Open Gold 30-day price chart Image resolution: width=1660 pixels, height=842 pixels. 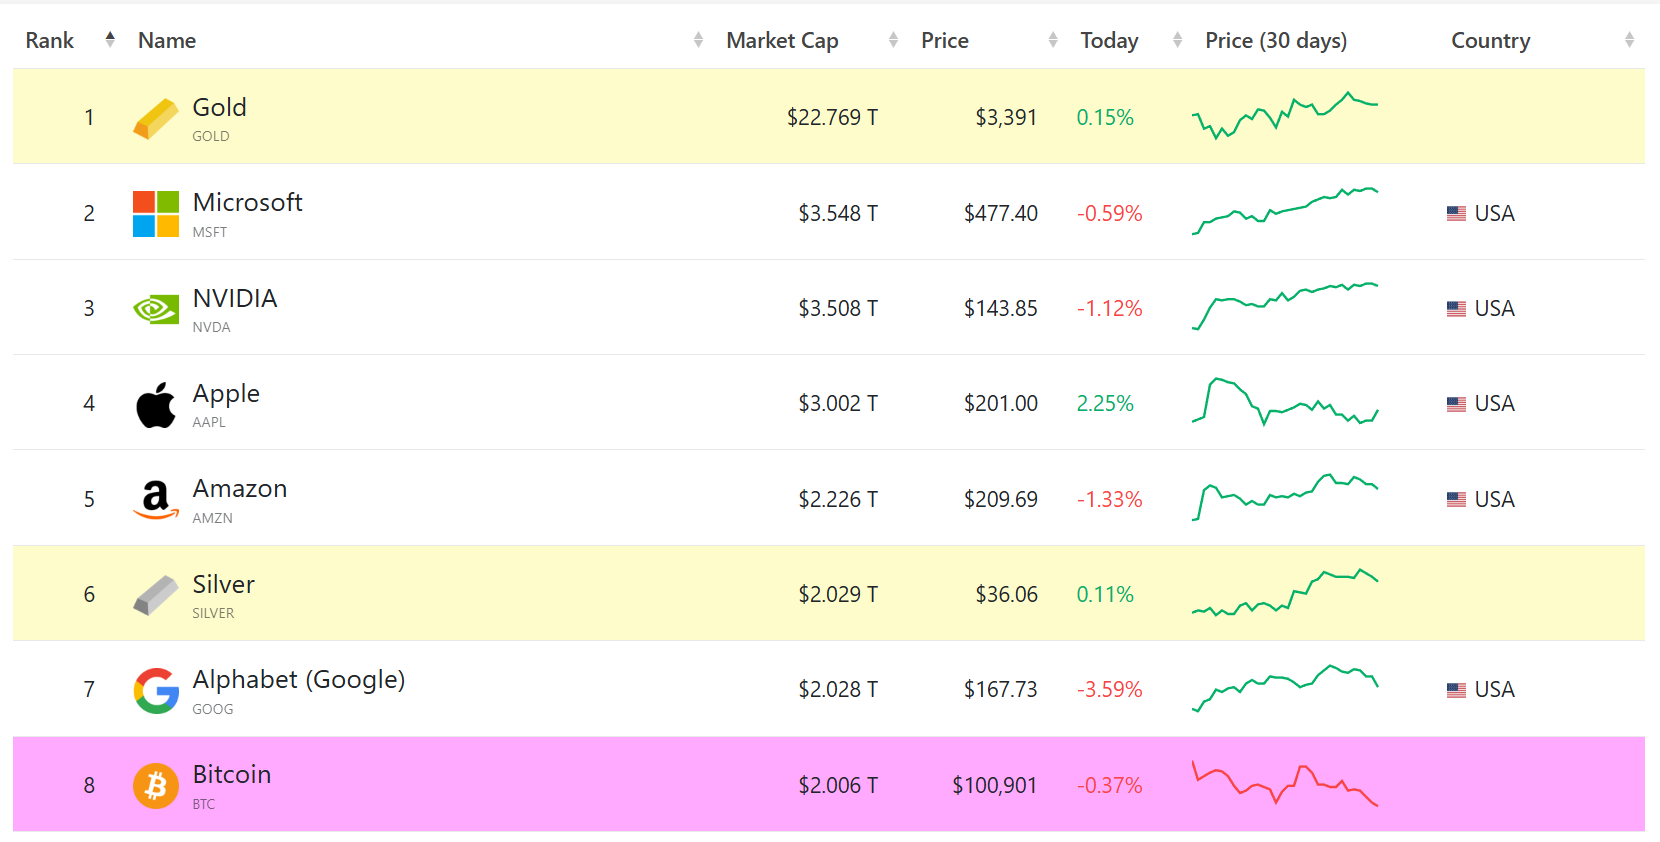[1285, 116]
